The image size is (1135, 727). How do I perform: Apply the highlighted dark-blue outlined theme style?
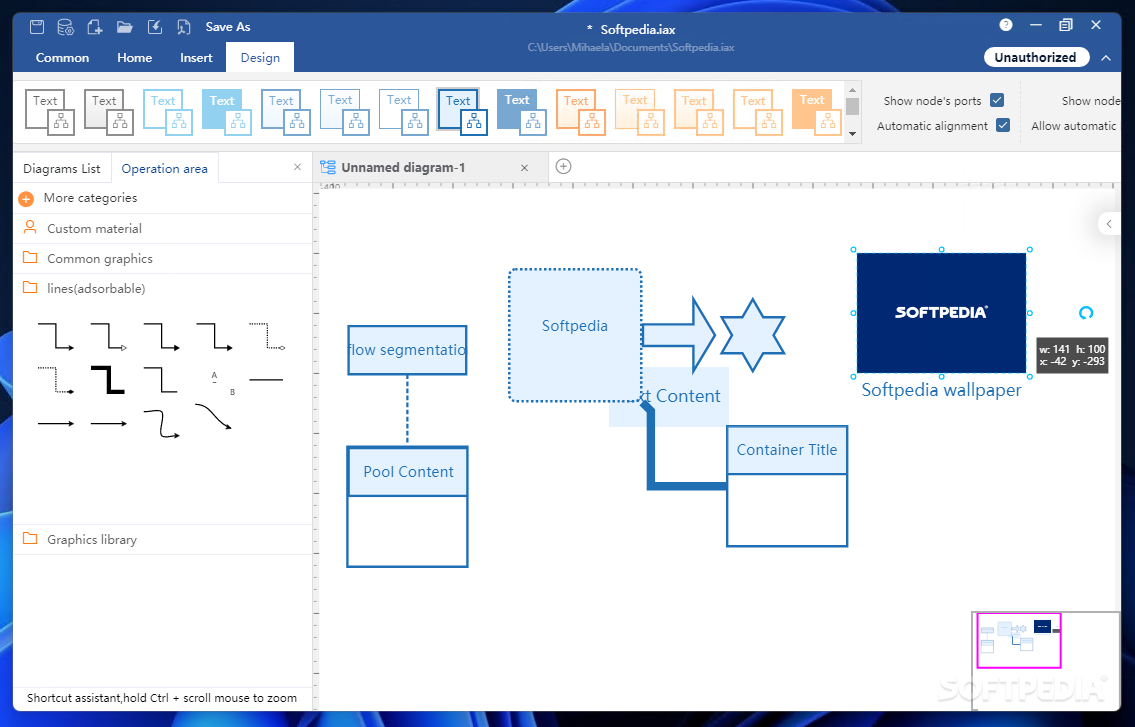click(x=463, y=112)
